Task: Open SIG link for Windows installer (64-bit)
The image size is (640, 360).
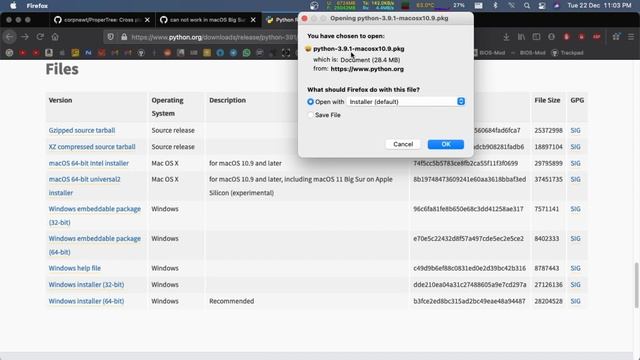Action: coord(575,301)
